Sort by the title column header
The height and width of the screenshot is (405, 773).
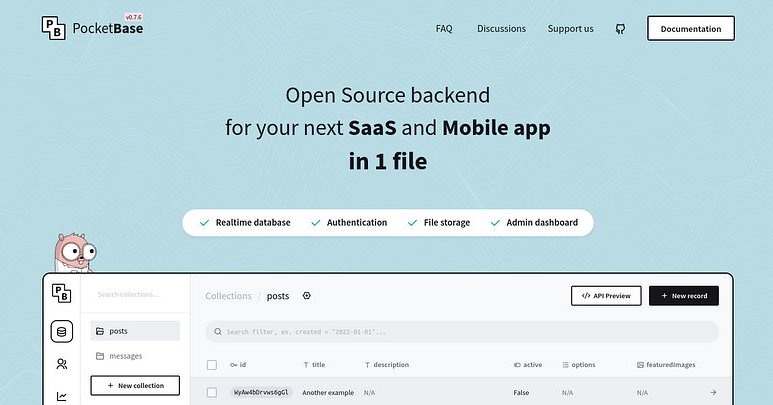[x=314, y=365]
